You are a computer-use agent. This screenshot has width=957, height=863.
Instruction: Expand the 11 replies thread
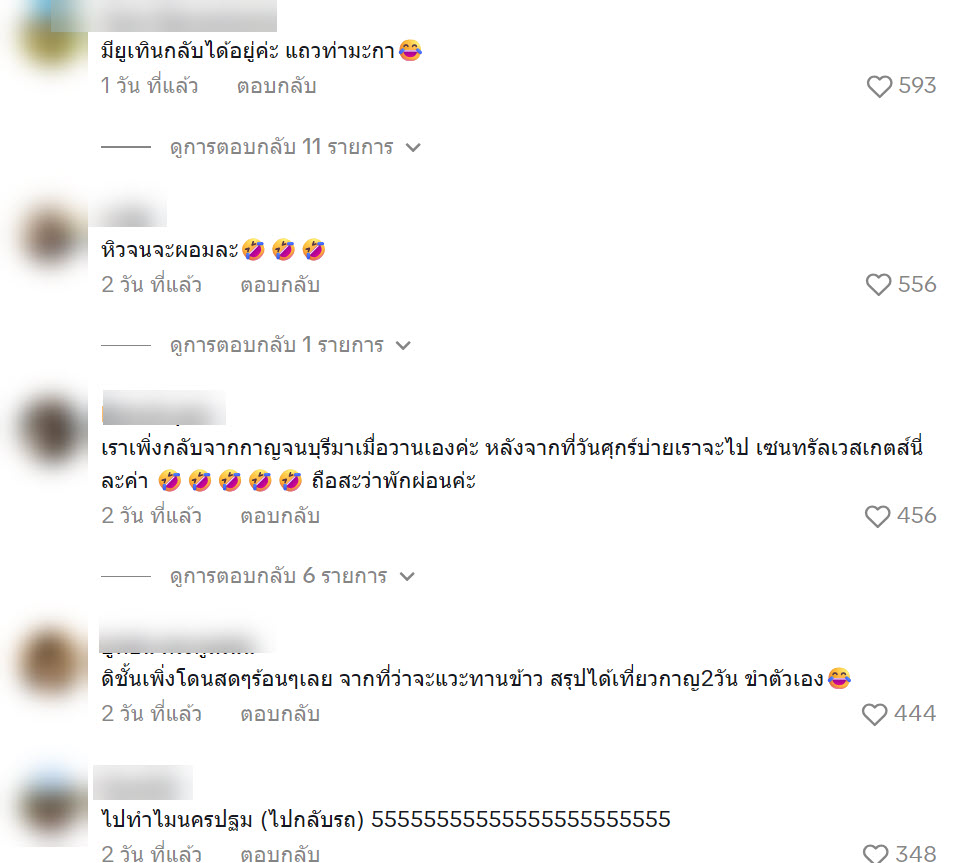[x=295, y=147]
